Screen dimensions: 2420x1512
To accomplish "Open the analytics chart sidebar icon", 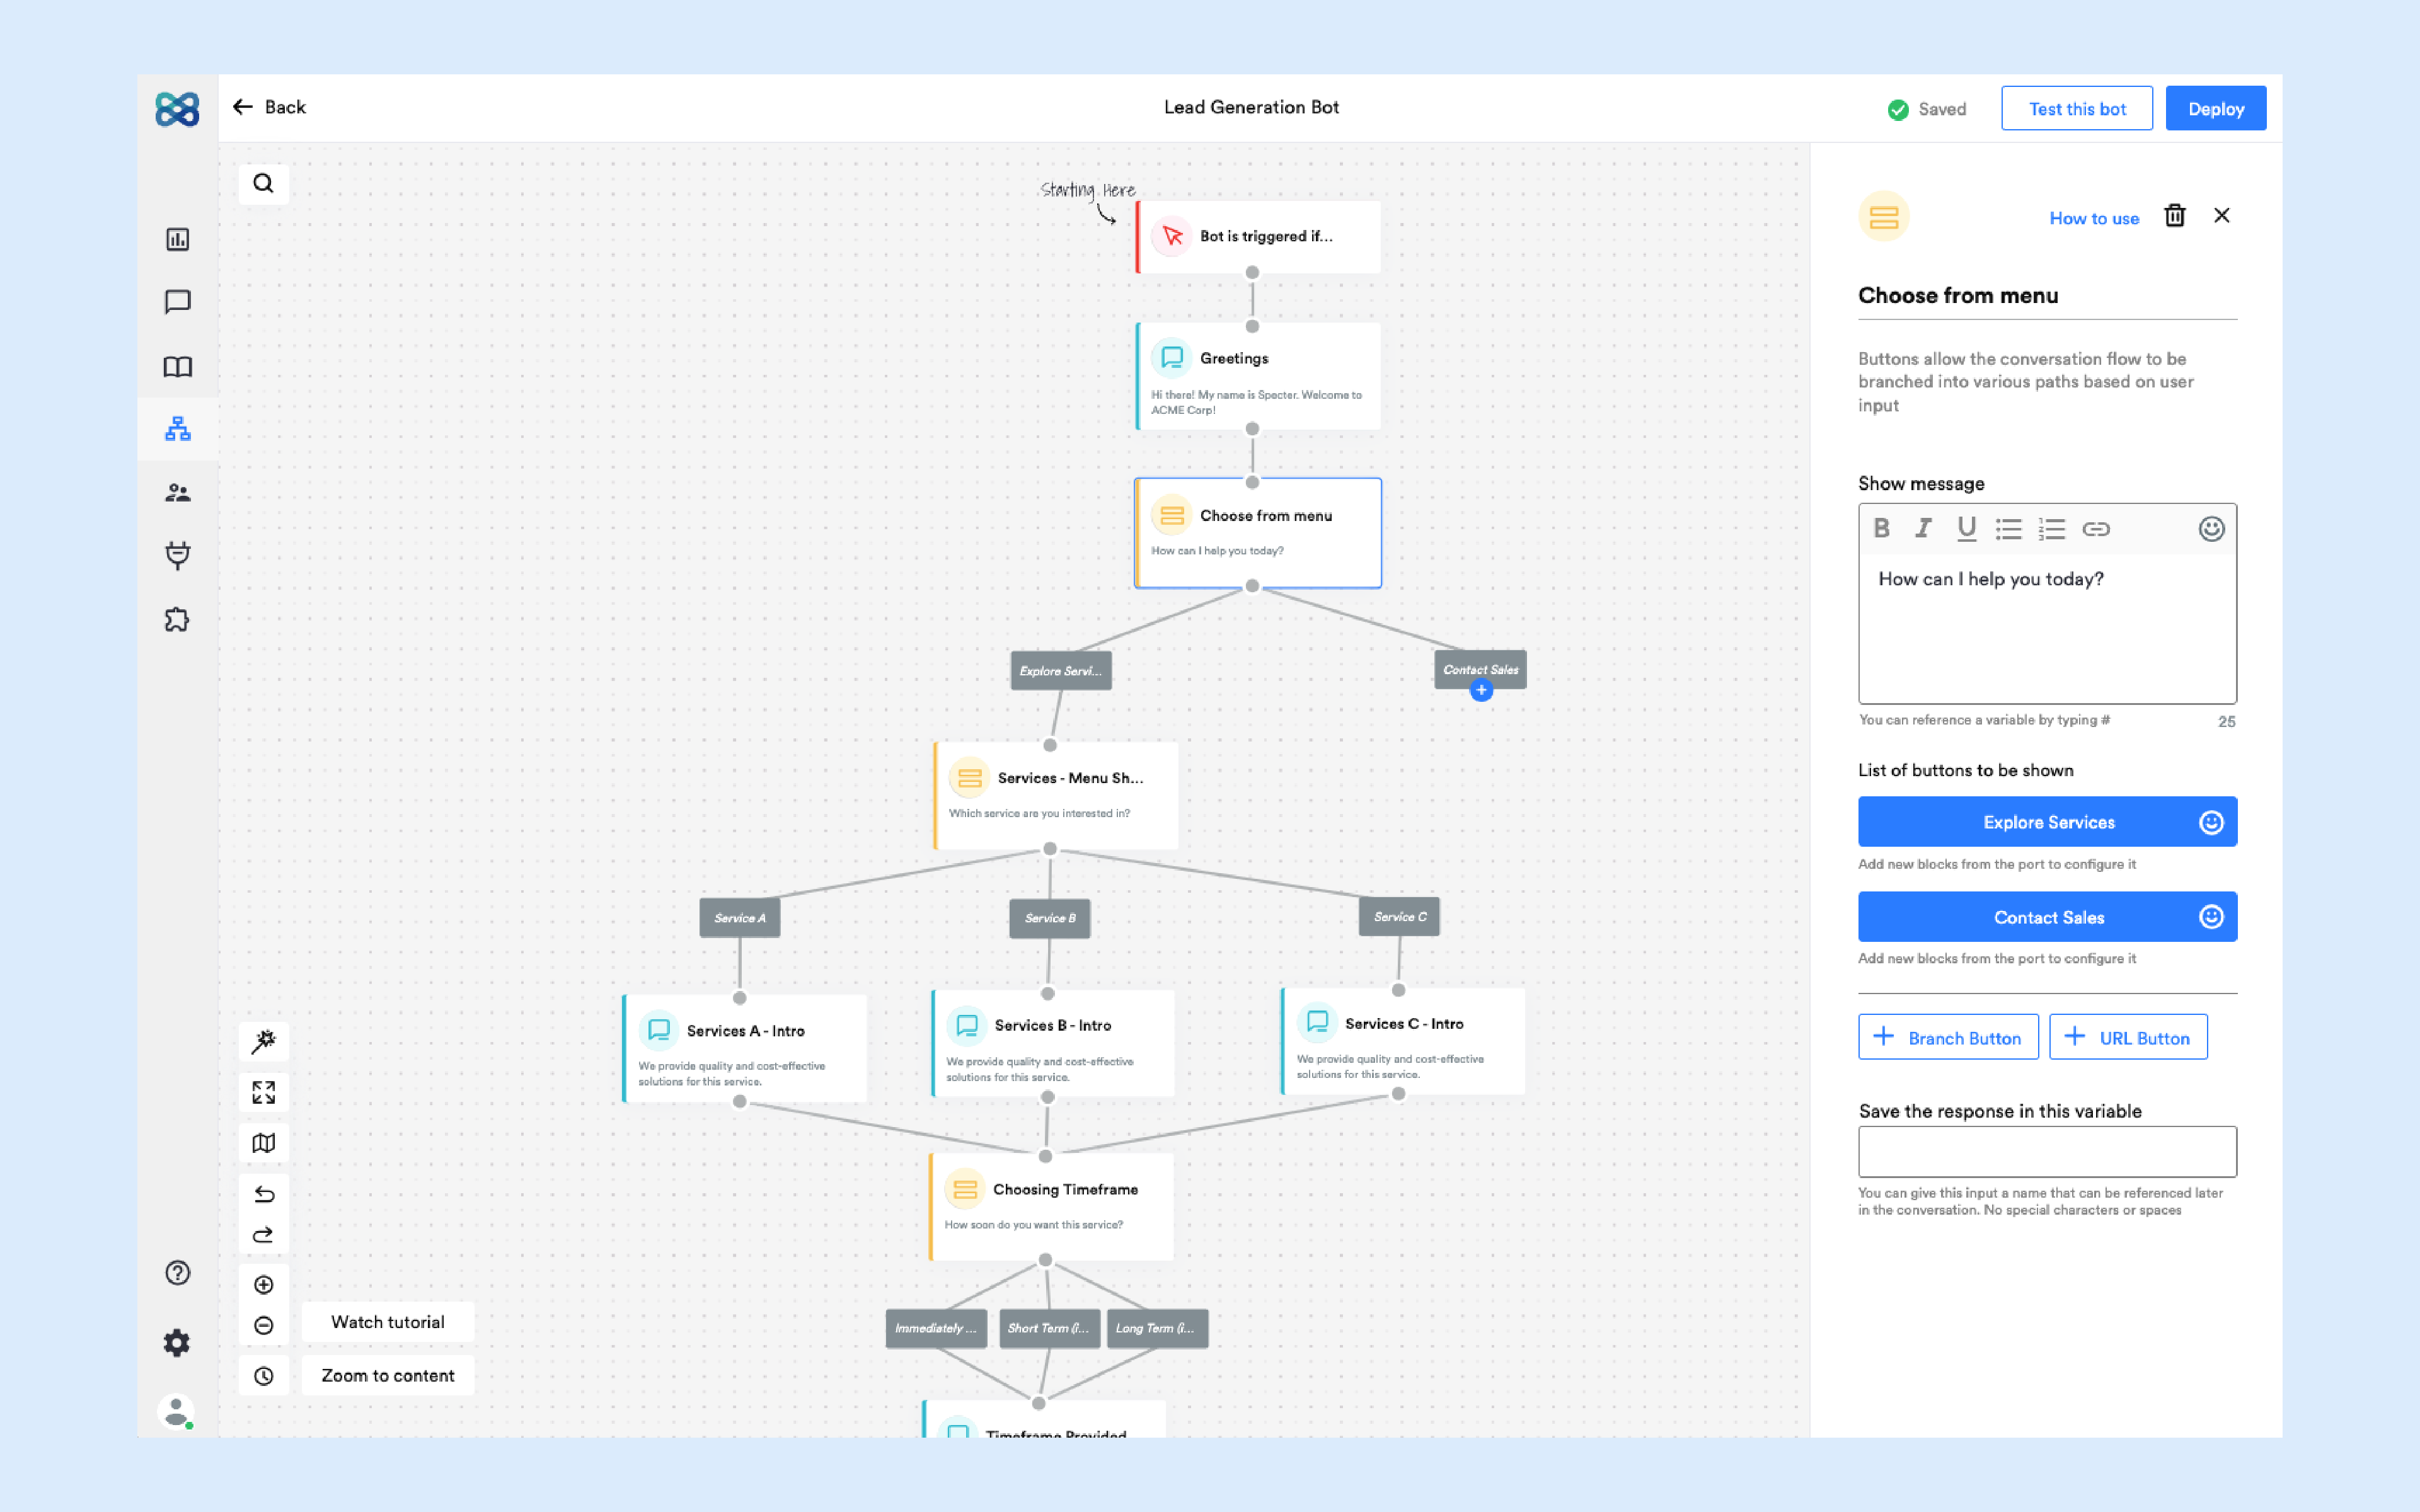I will tap(177, 239).
